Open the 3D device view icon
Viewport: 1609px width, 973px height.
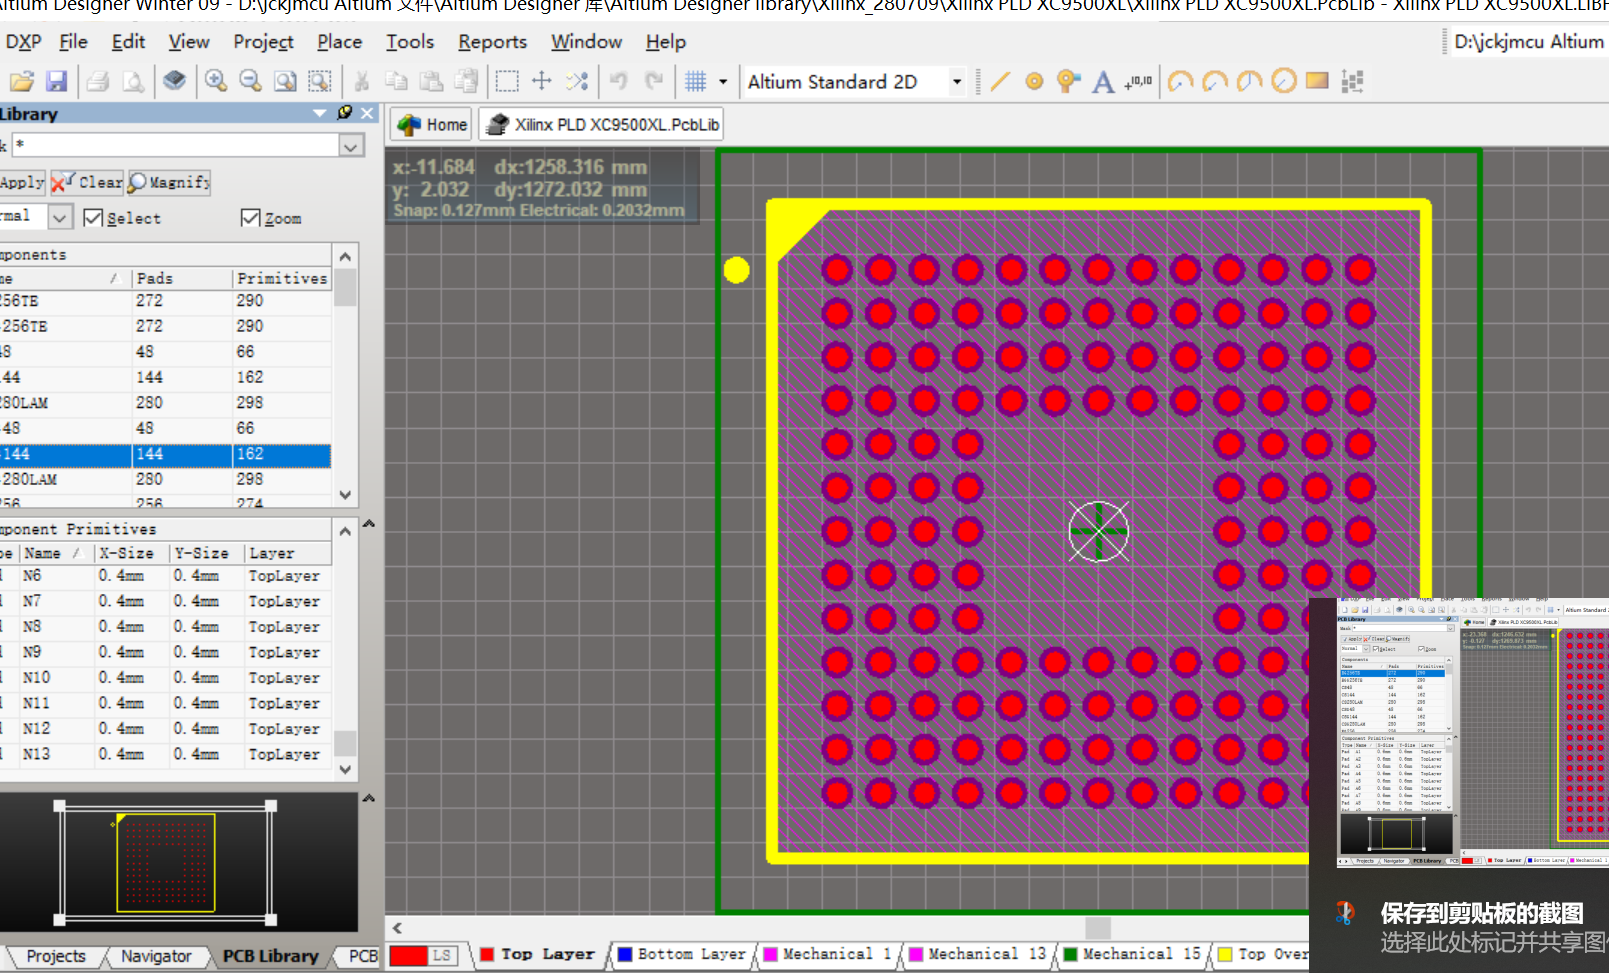point(175,81)
